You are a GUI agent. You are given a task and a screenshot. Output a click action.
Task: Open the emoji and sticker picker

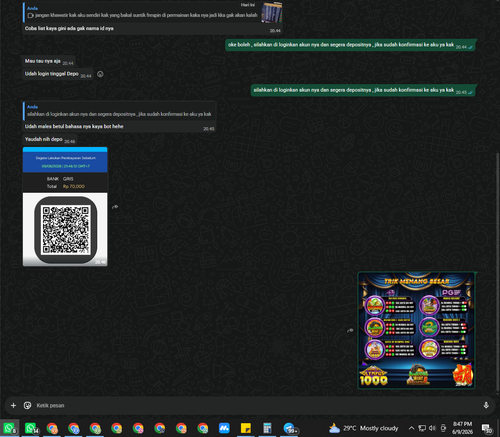pos(28,405)
